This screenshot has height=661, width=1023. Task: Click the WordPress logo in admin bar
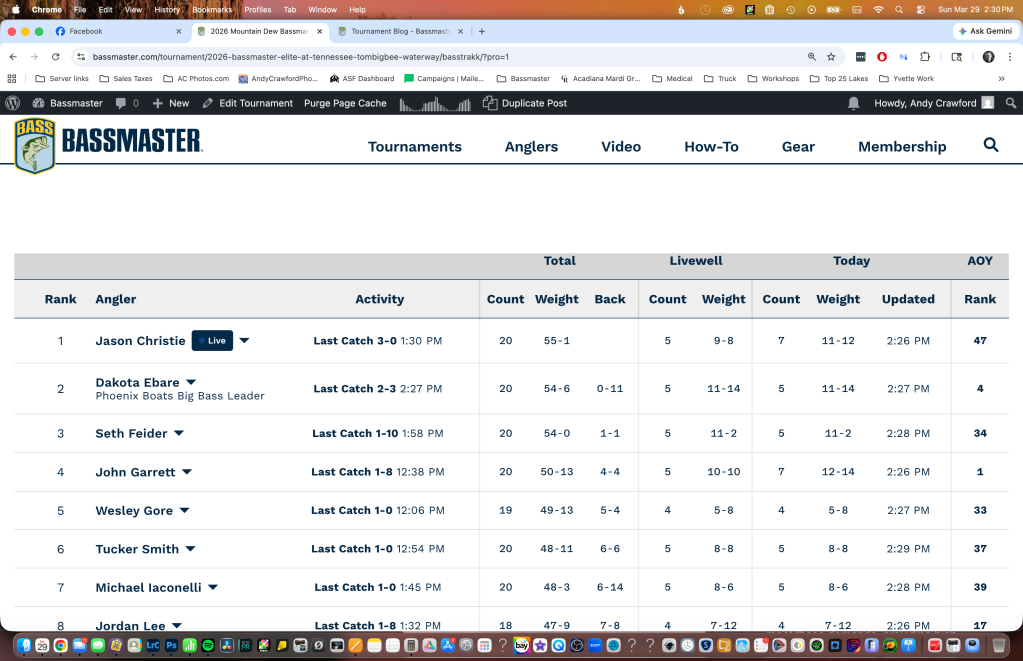(13, 103)
